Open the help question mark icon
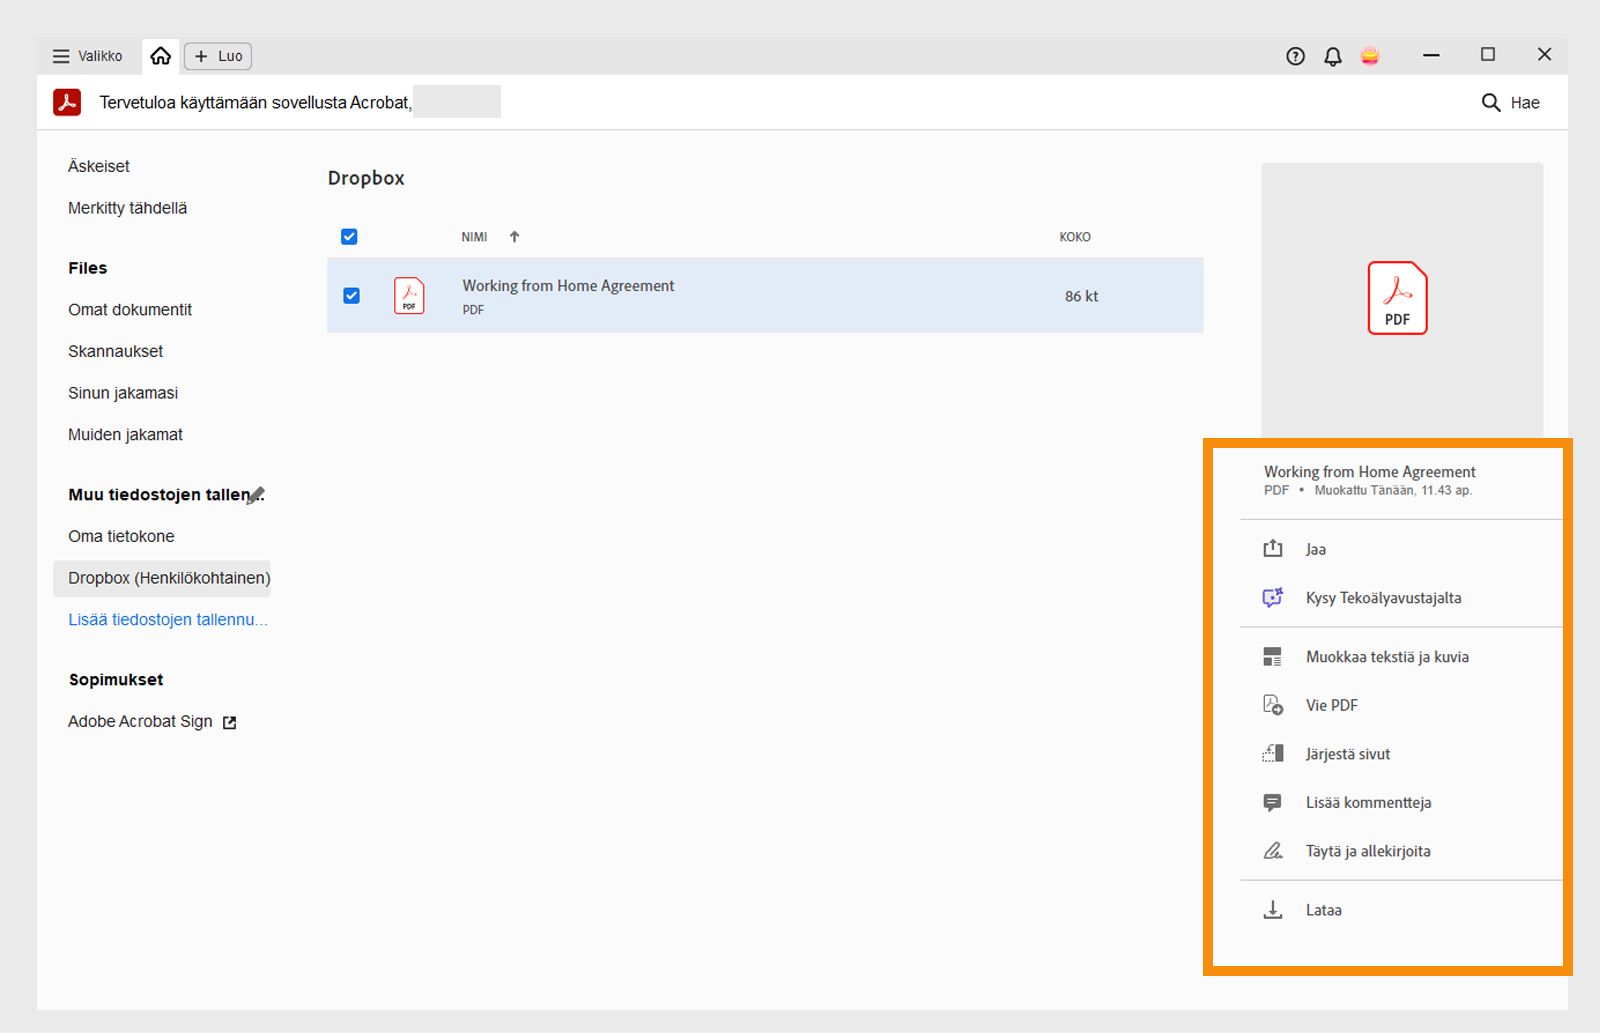This screenshot has height=1033, width=1600. (x=1295, y=56)
